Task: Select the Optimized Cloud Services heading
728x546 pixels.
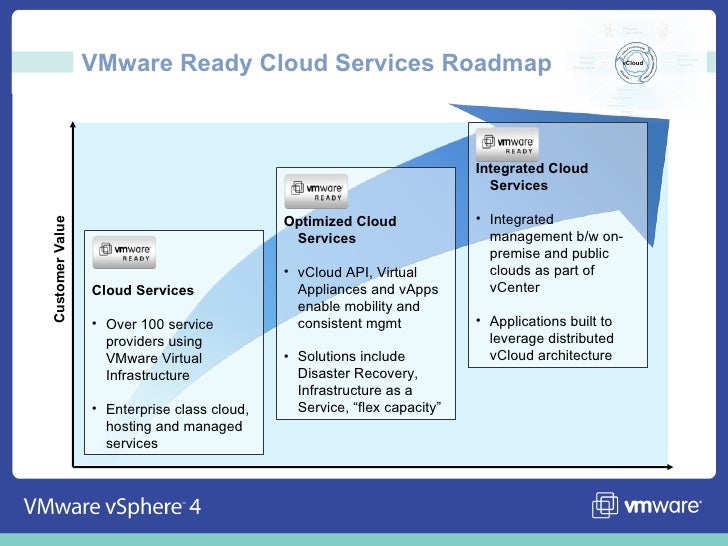Action: click(x=340, y=229)
